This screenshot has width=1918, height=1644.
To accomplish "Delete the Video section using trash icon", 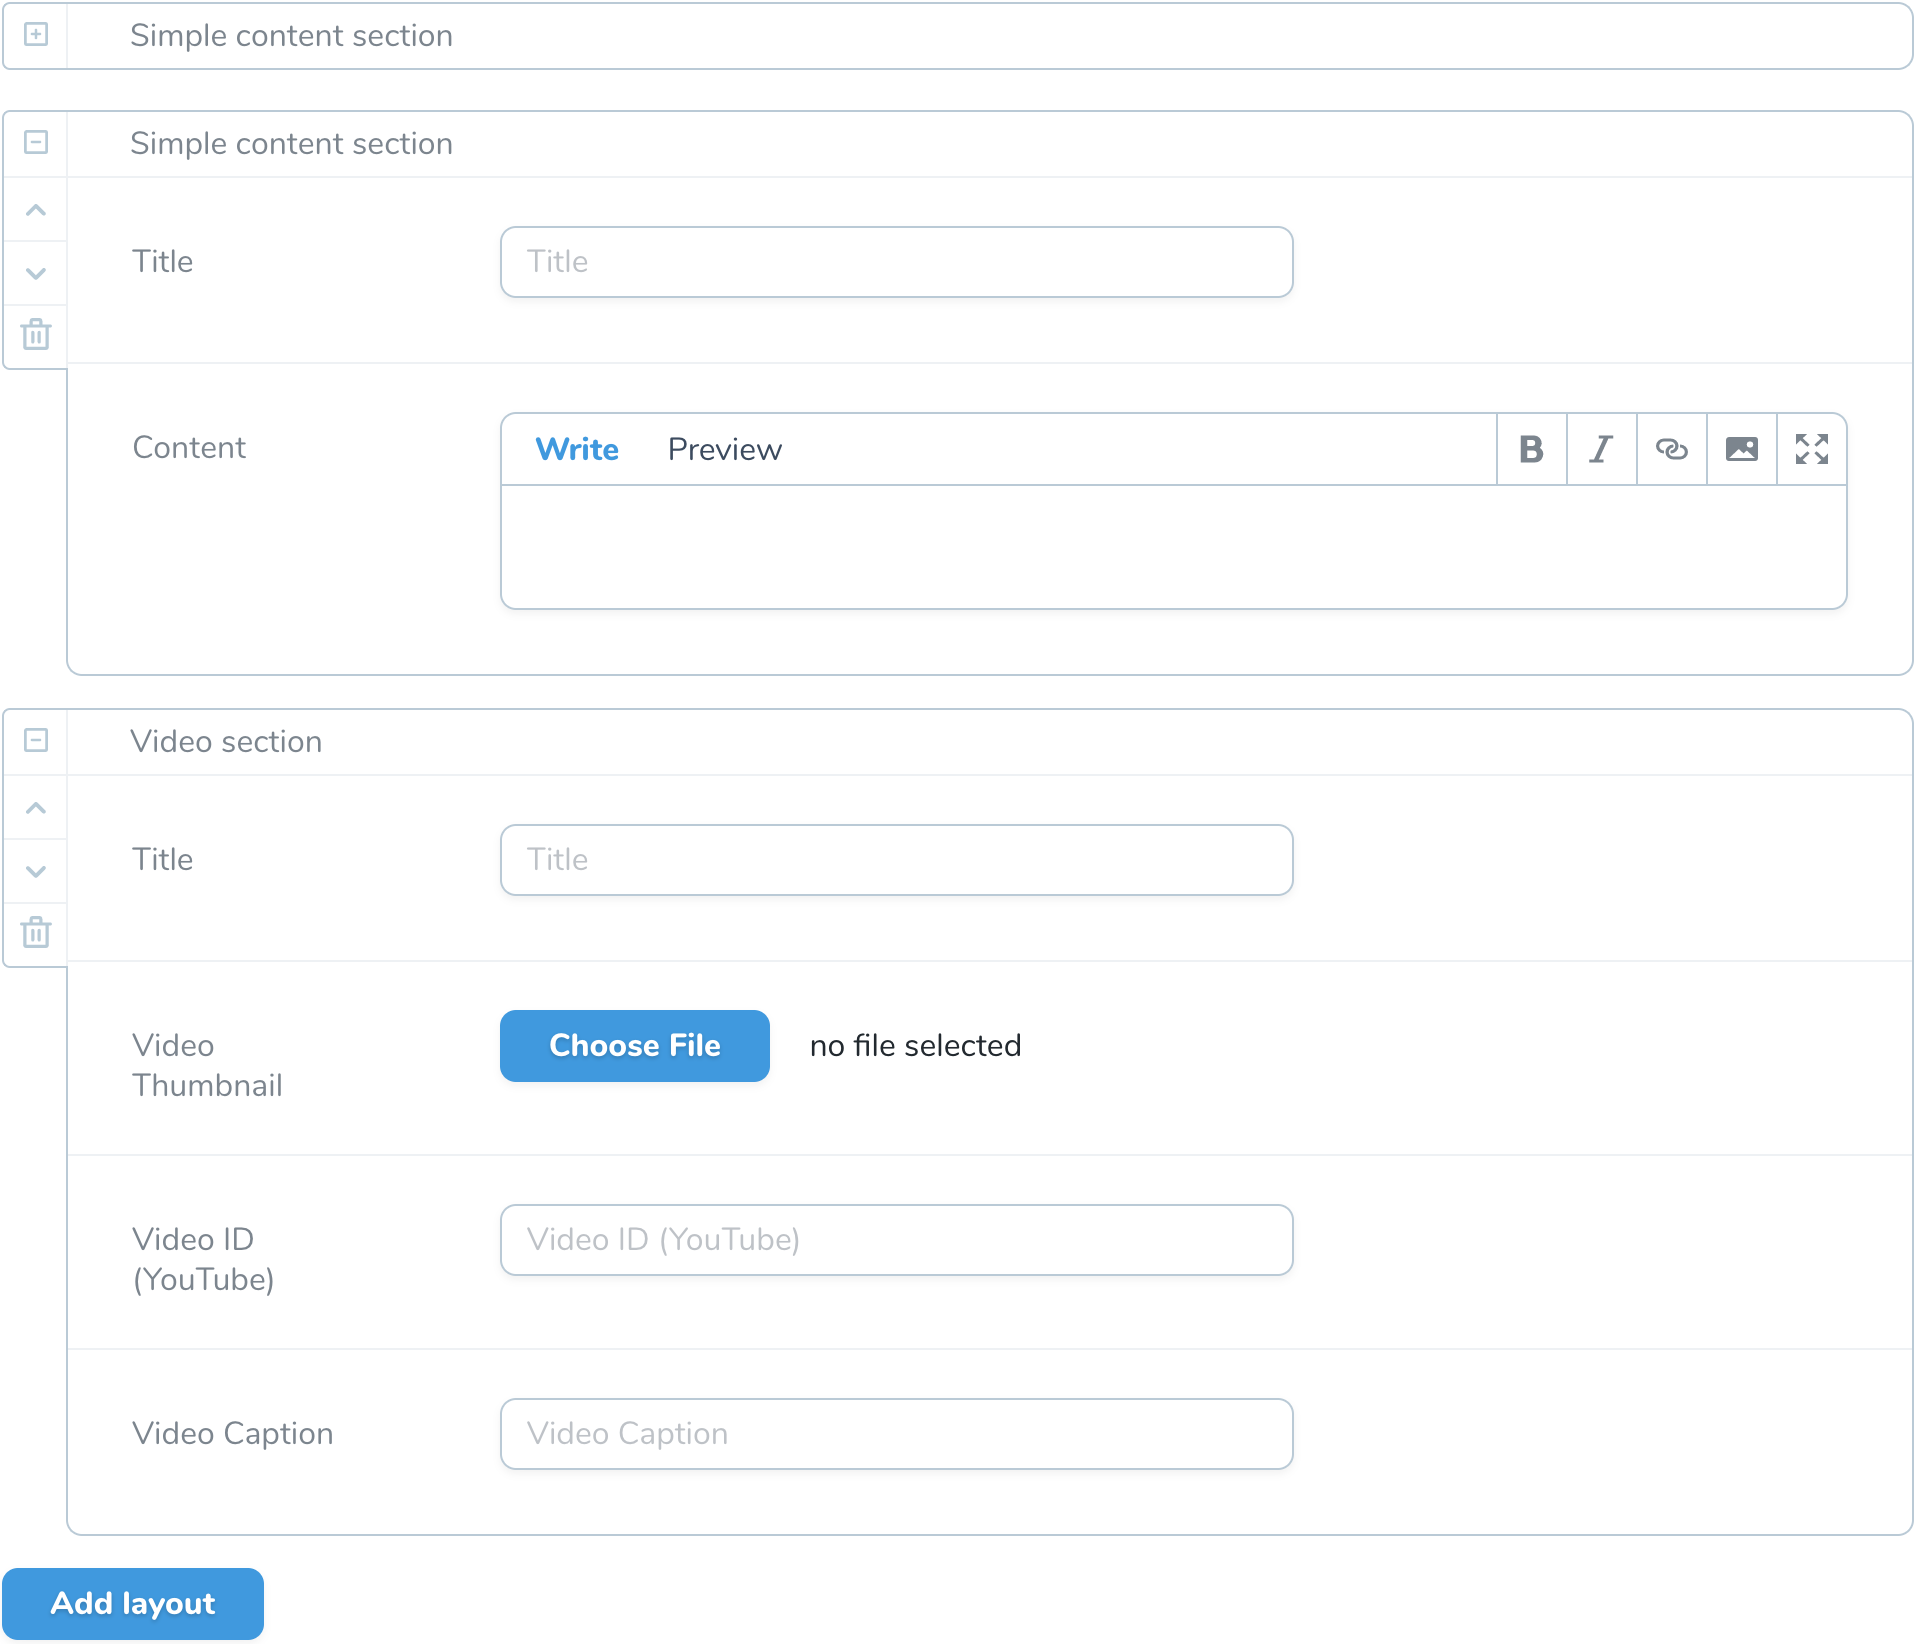I will 36,933.
